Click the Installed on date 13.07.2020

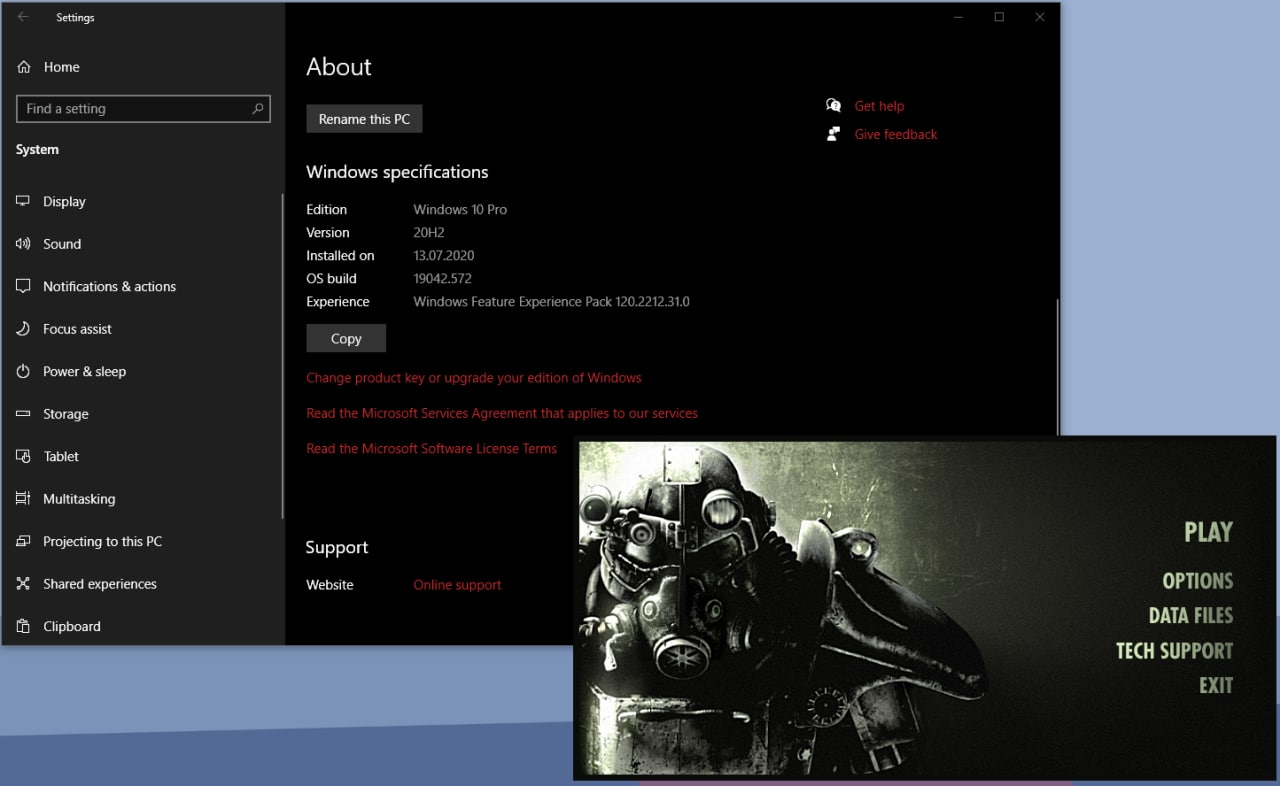tap(443, 256)
